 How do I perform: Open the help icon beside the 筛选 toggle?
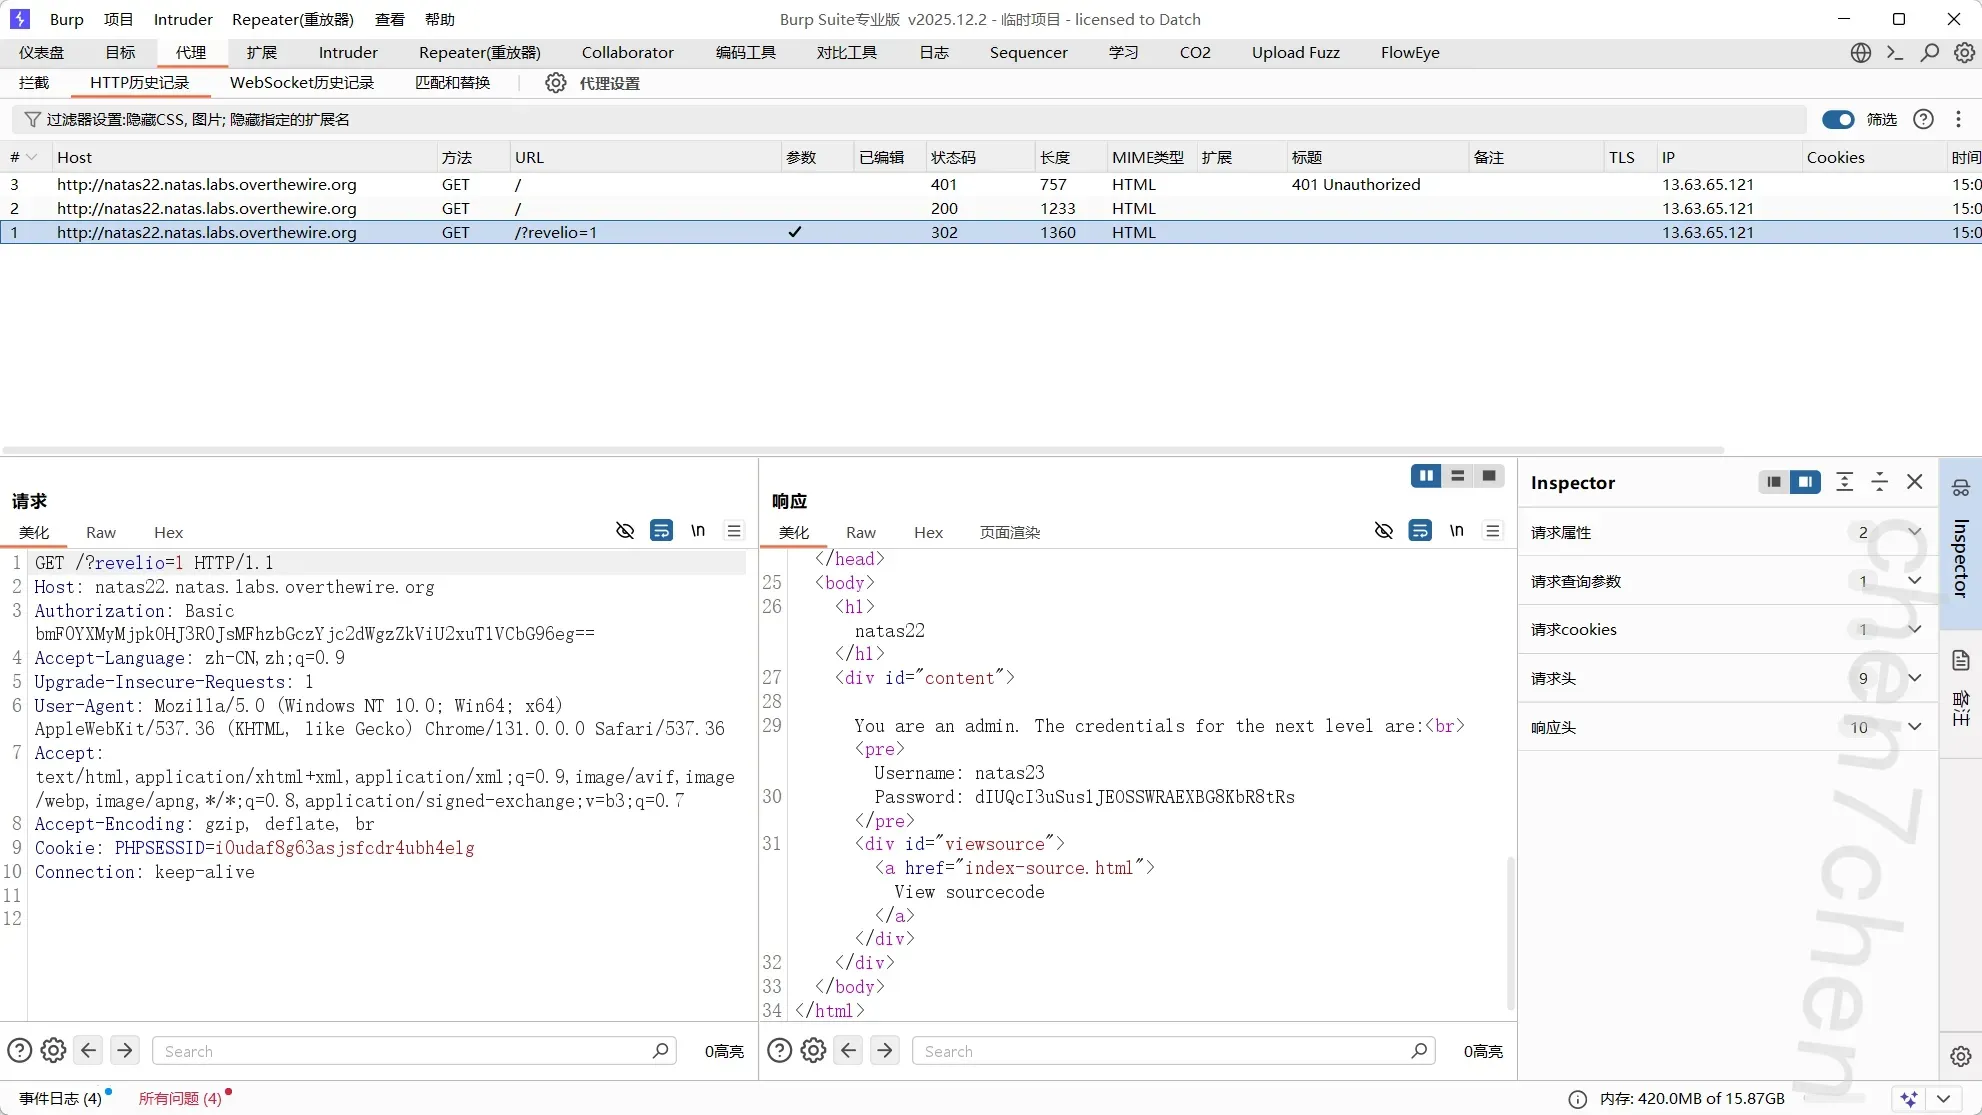(x=1923, y=120)
